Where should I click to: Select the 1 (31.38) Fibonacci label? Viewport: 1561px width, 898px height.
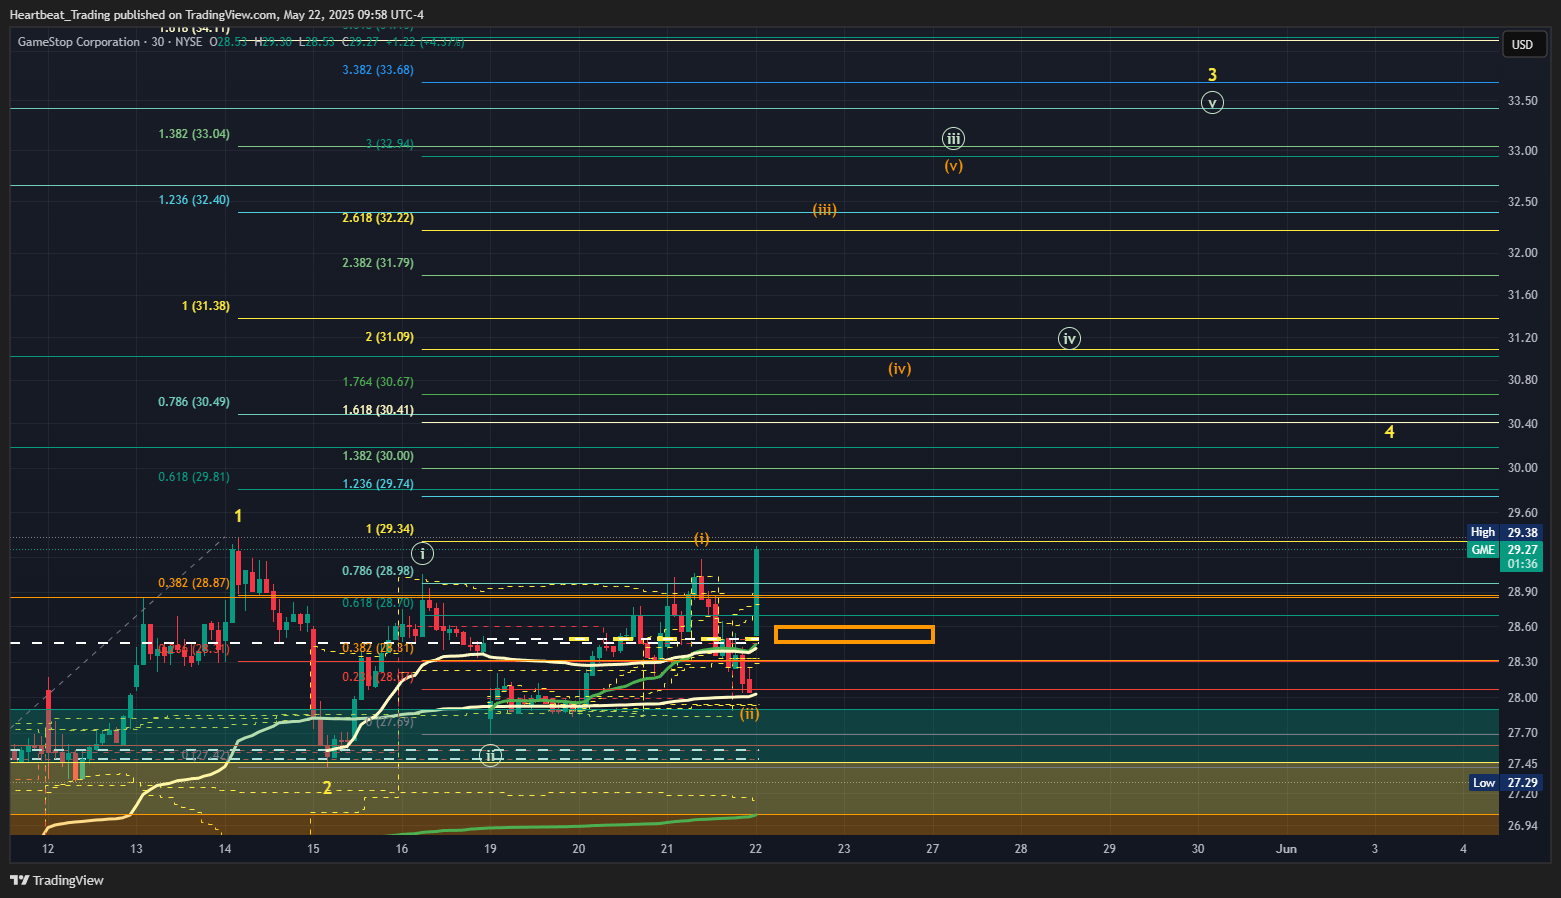coord(206,306)
